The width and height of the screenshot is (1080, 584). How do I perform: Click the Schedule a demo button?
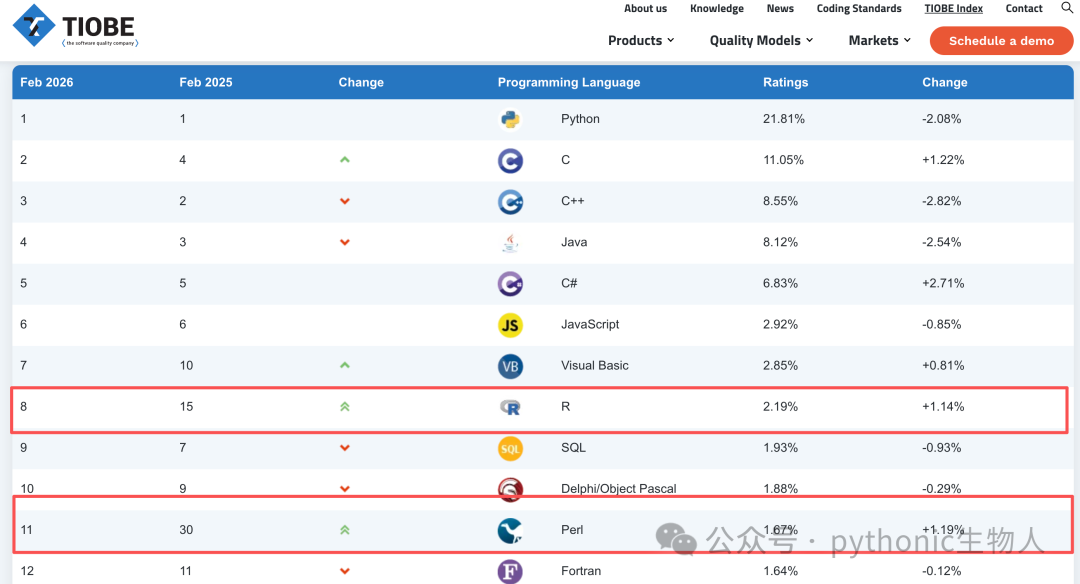click(x=1001, y=41)
